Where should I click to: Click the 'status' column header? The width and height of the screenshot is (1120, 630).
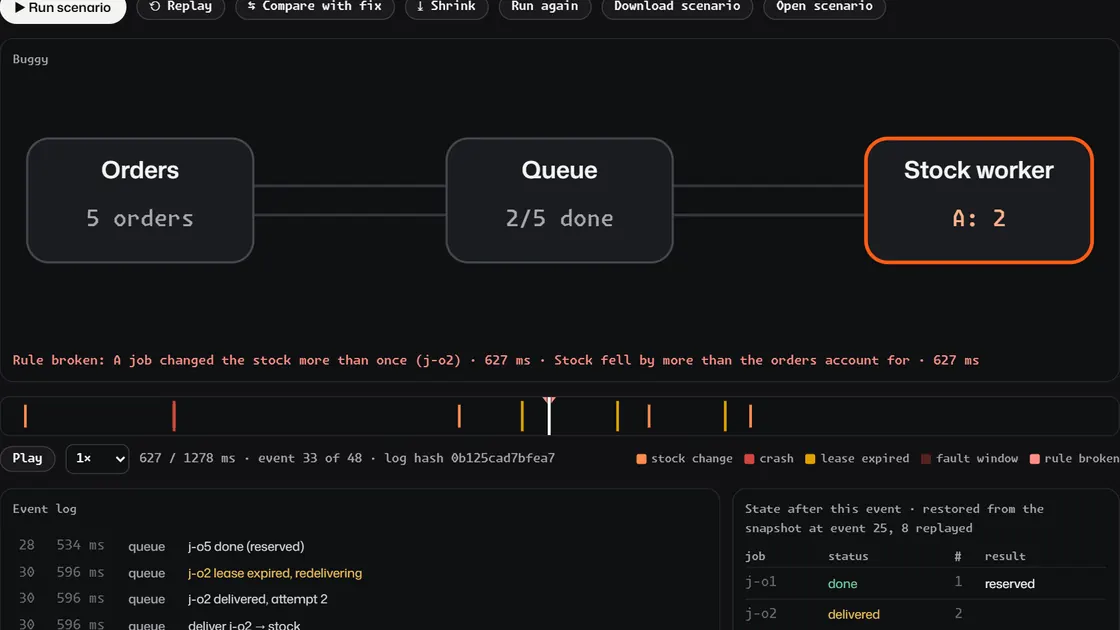pos(848,556)
